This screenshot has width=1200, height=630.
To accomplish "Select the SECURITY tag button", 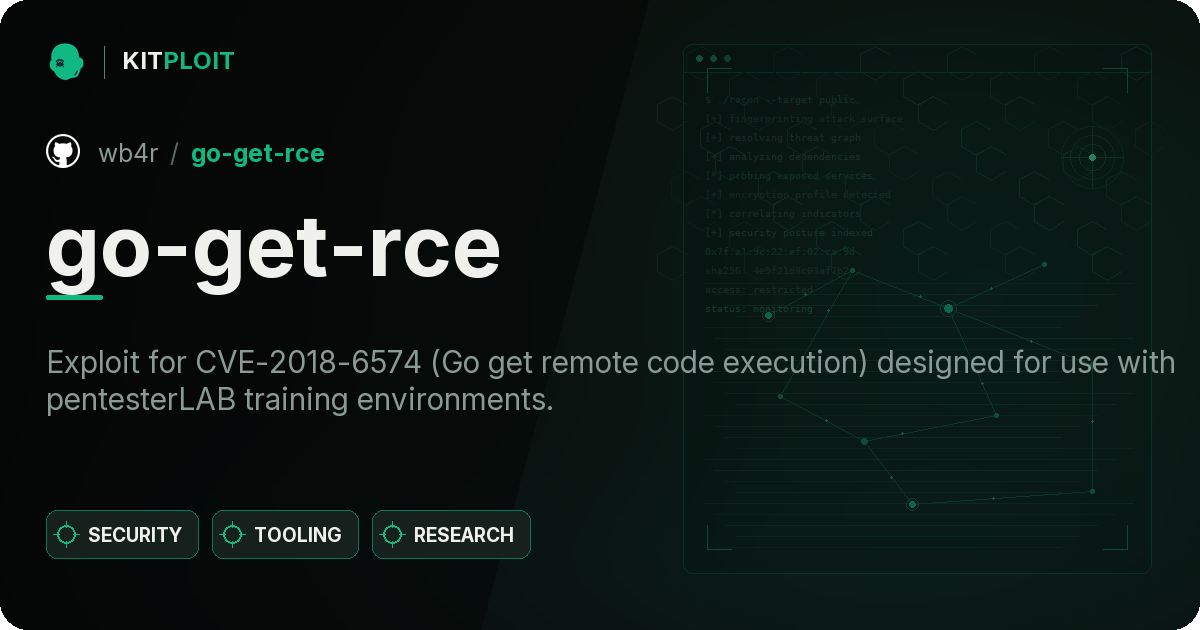I will click(122, 535).
